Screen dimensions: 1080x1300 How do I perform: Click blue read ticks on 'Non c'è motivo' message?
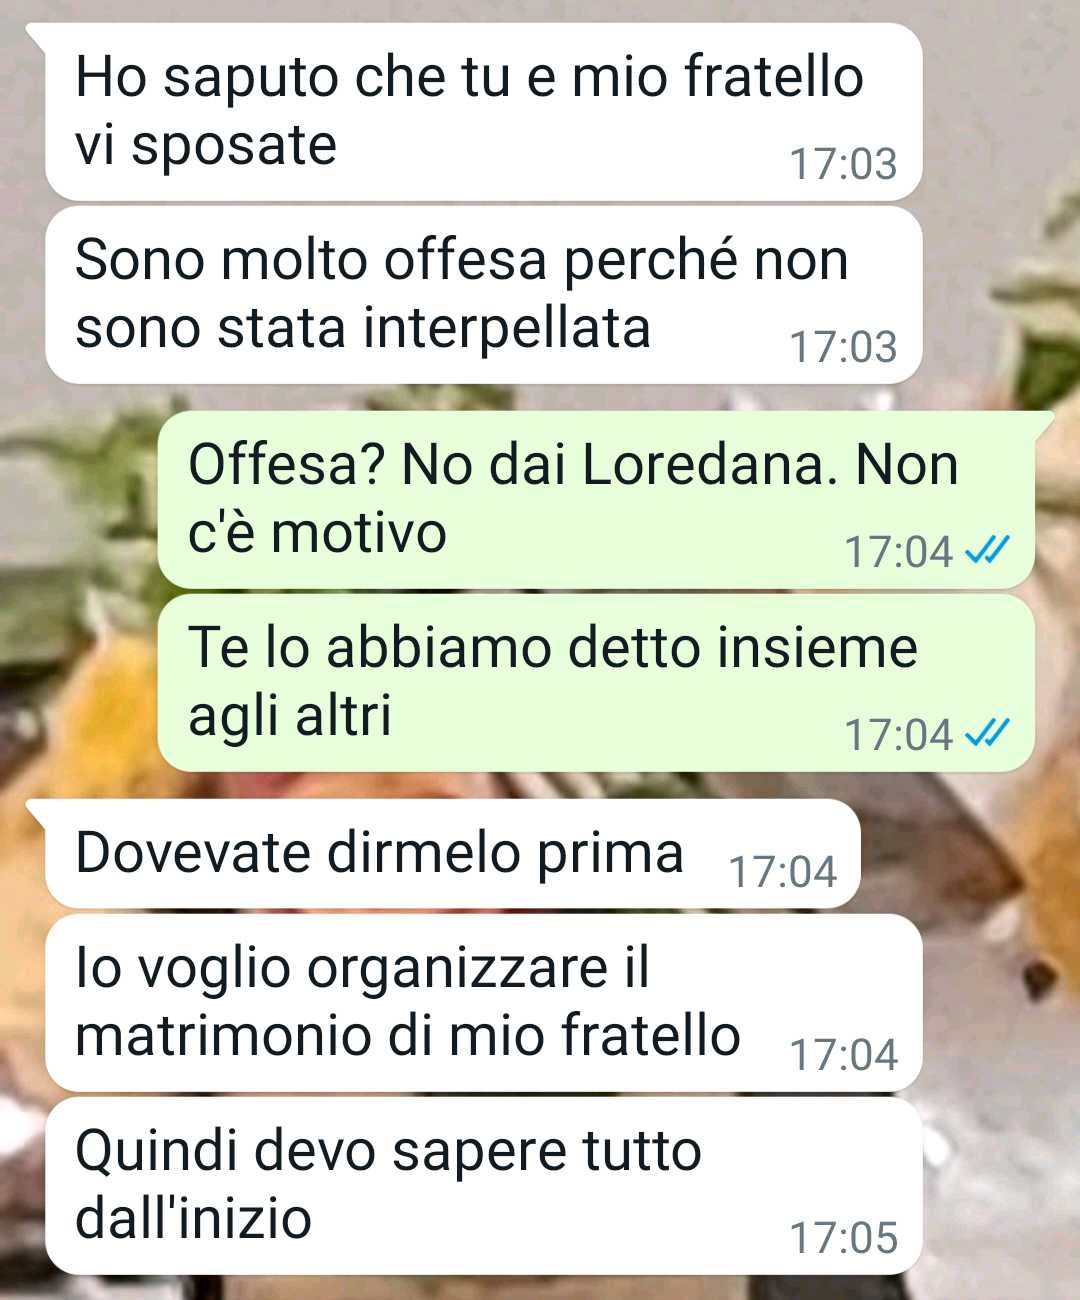click(987, 550)
